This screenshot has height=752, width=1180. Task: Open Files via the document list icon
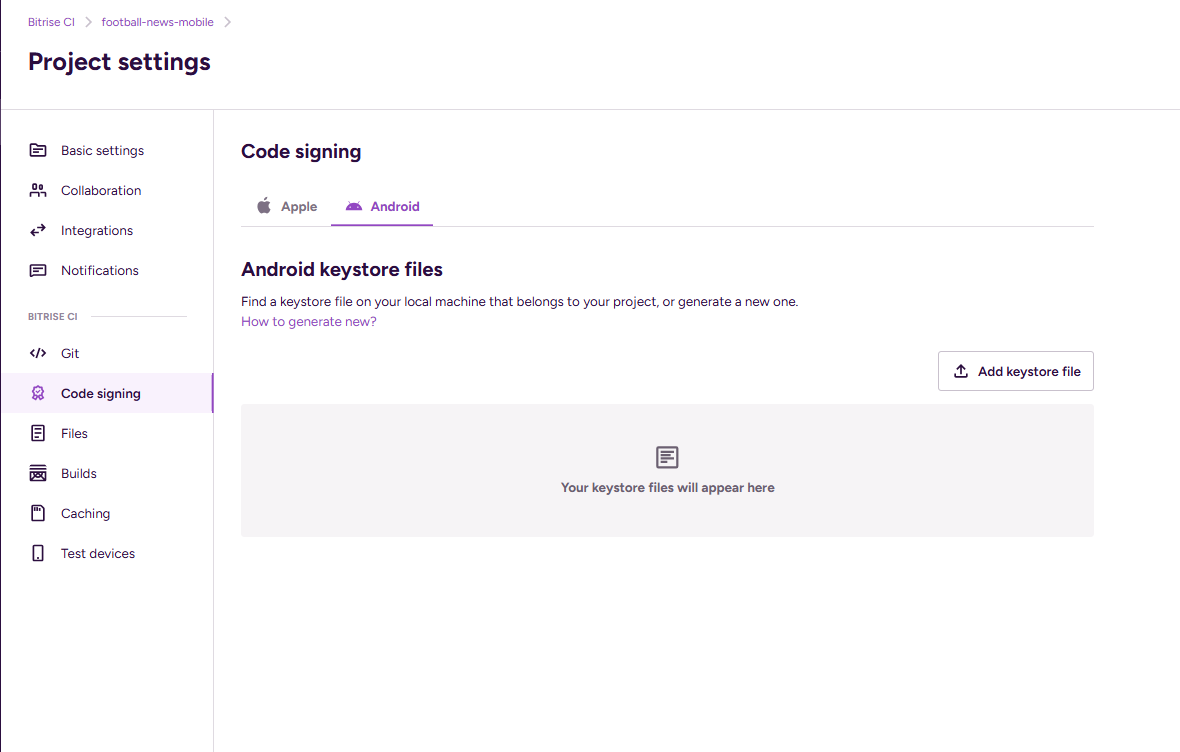37,433
